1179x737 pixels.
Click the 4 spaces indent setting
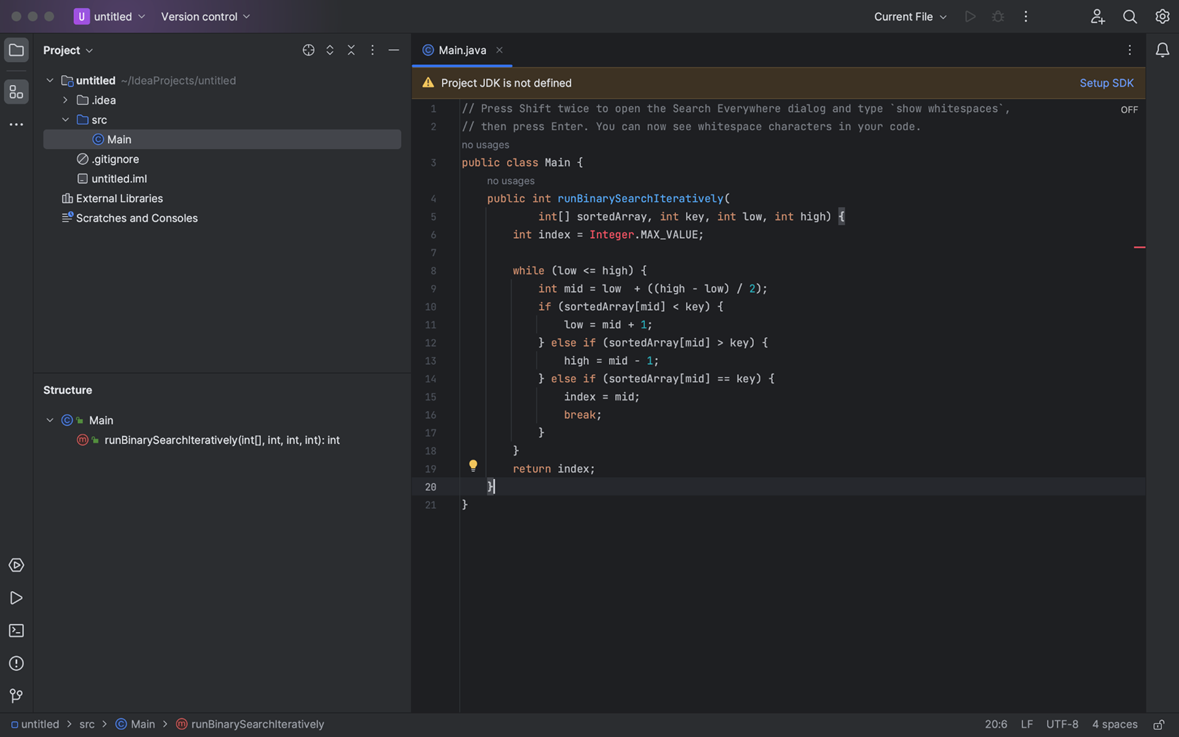pyautogui.click(x=1114, y=724)
